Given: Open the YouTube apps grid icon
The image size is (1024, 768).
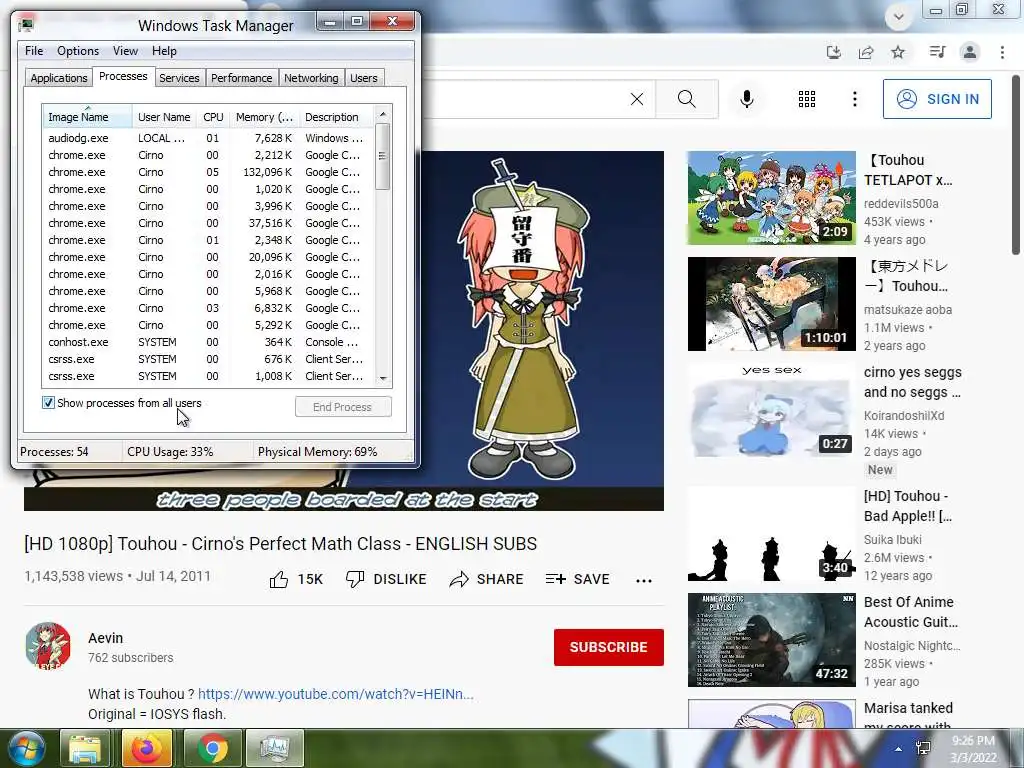Looking at the screenshot, I should coord(807,99).
